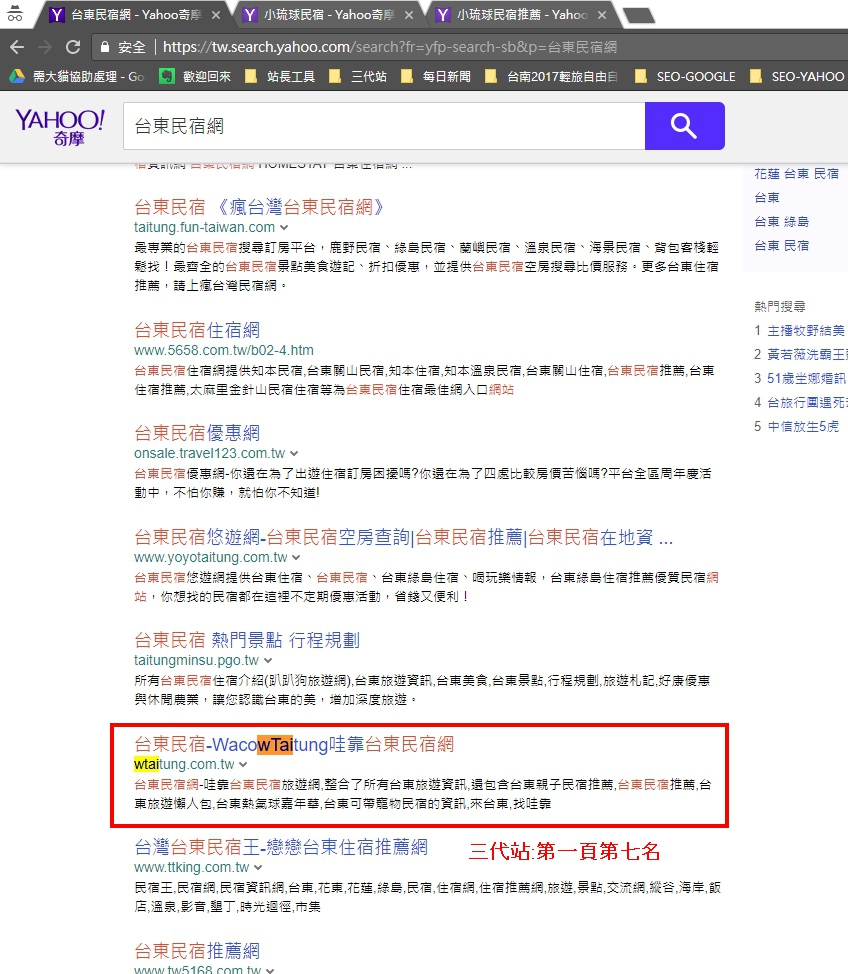Click the incognito spy icon in title bar
The height and width of the screenshot is (974, 848).
(x=14, y=13)
